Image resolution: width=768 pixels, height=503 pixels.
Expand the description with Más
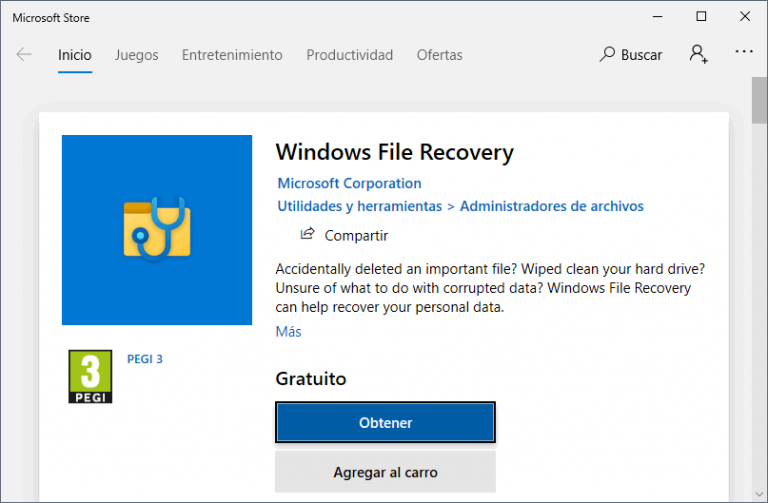point(288,331)
